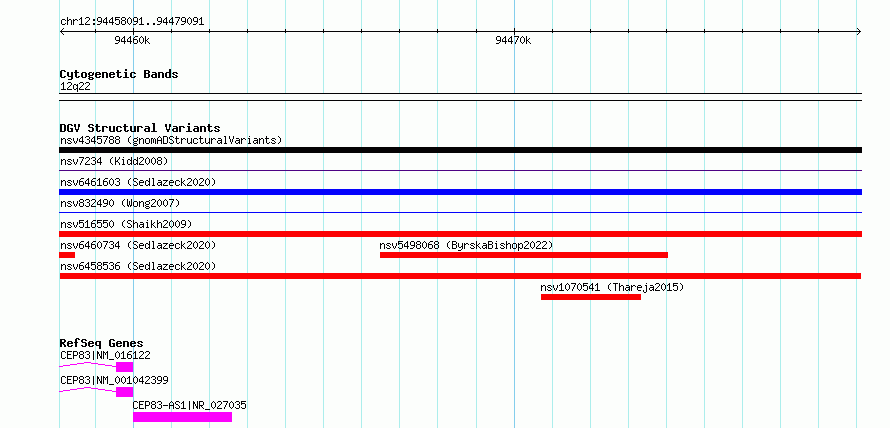Click the red nsv6458536 variant bar
The height and width of the screenshot is (428, 890).
[x=460, y=276]
